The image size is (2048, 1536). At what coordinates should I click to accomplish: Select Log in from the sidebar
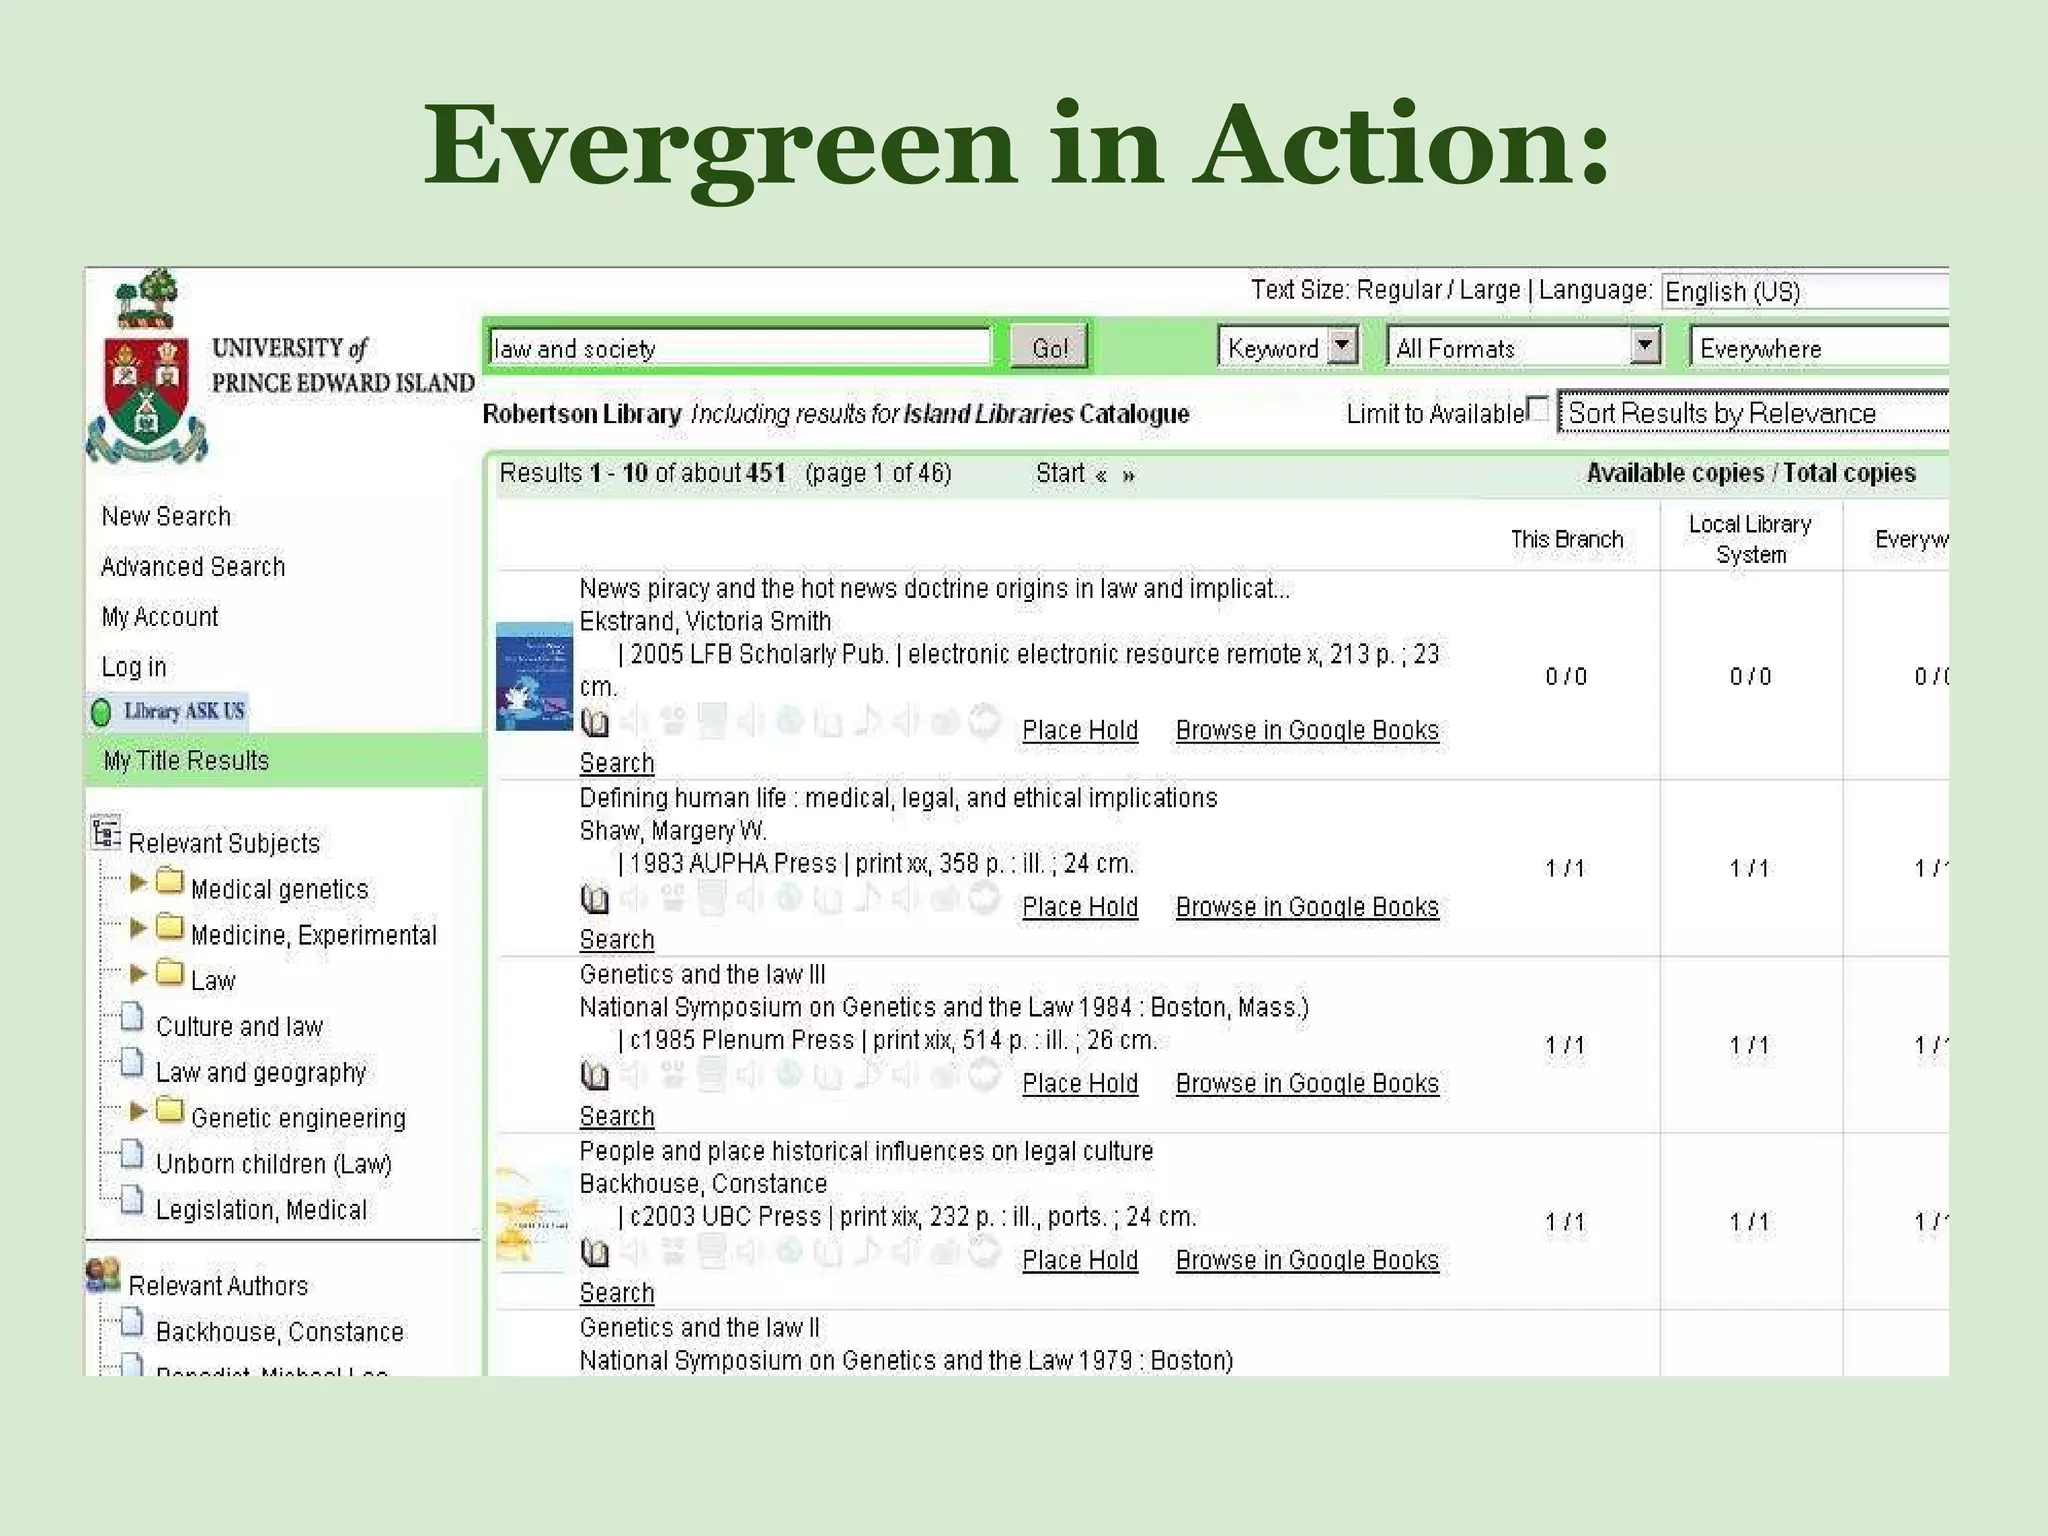(134, 667)
